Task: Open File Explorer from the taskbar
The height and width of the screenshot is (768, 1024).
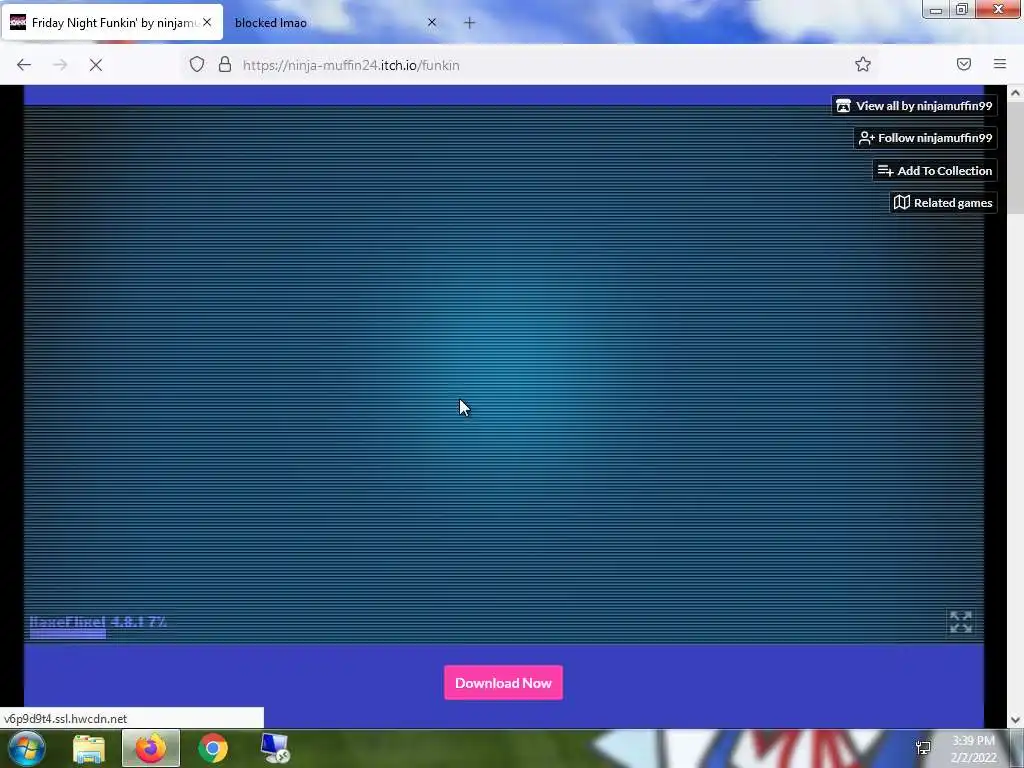Action: coord(89,748)
